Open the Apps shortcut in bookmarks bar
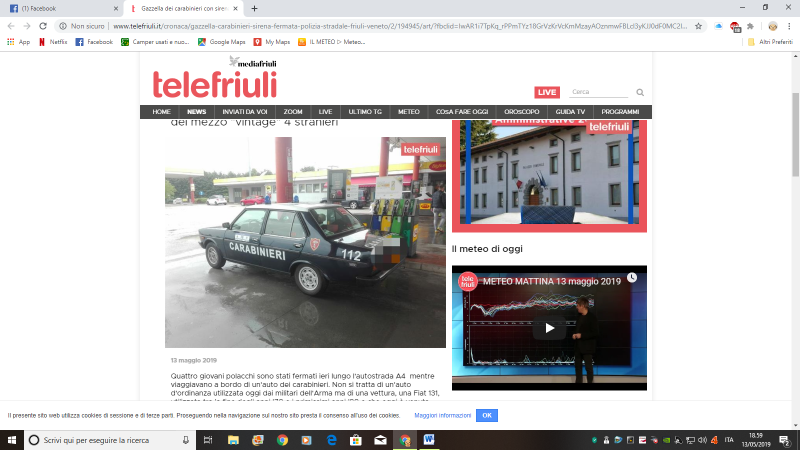Image resolution: width=800 pixels, height=450 pixels. click(18, 42)
